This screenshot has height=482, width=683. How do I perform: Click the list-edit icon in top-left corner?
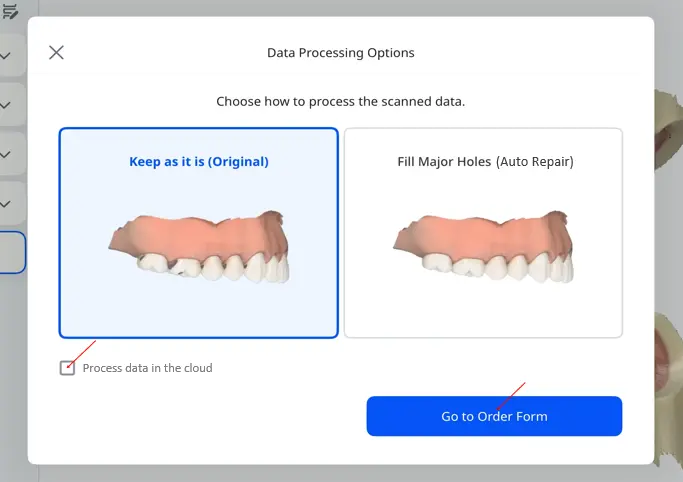(10, 11)
